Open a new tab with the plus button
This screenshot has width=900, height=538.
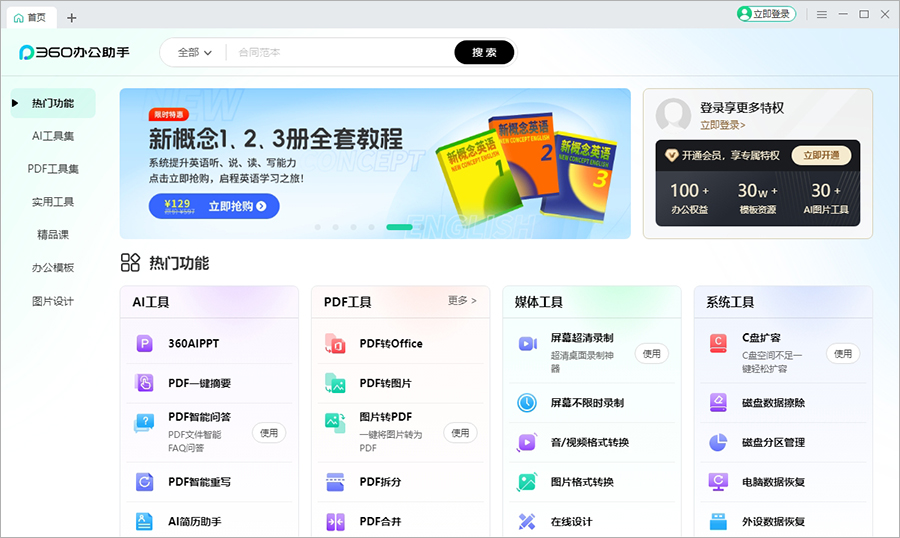pyautogui.click(x=71, y=17)
